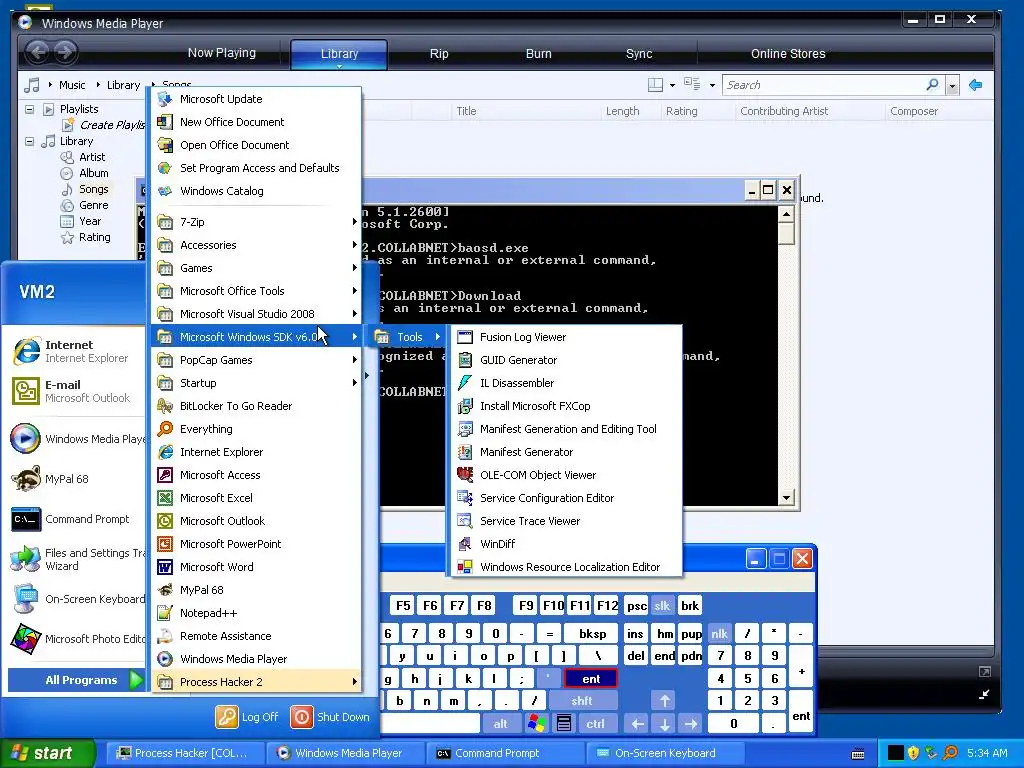Click the Windows start button
Image resolution: width=1024 pixels, height=768 pixels.
coord(47,753)
